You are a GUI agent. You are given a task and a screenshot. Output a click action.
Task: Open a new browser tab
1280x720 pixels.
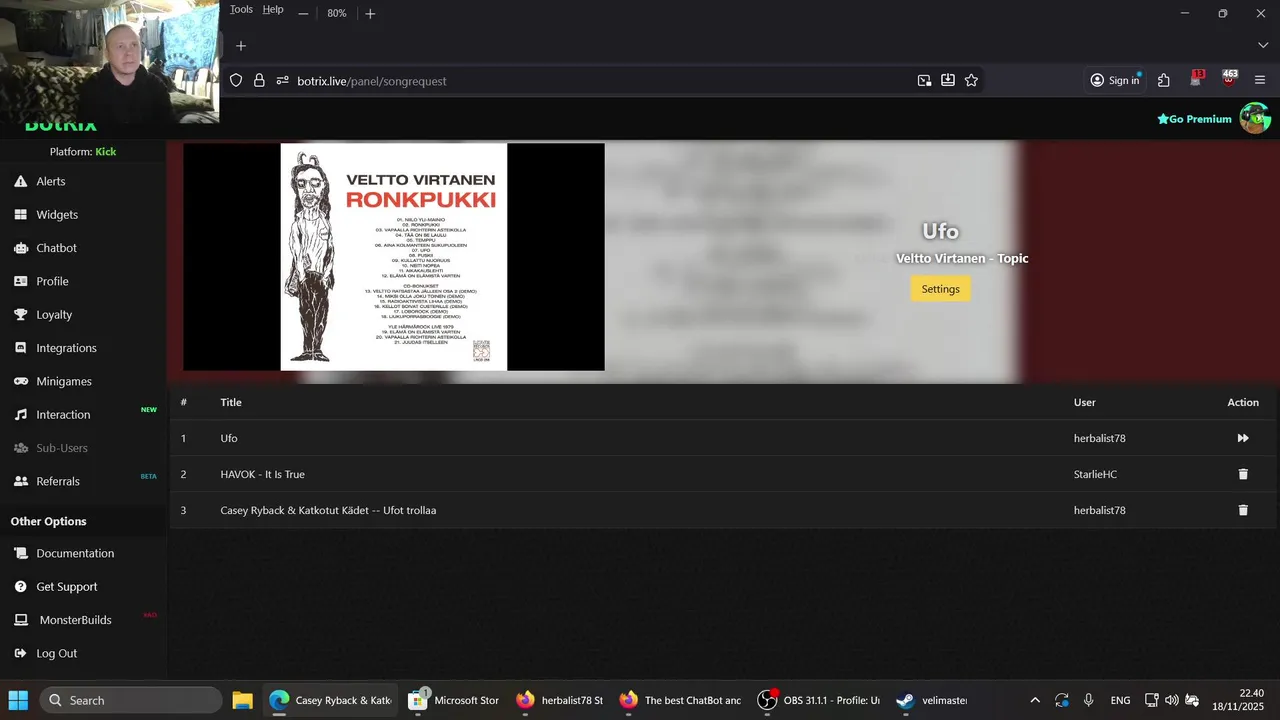(x=241, y=46)
